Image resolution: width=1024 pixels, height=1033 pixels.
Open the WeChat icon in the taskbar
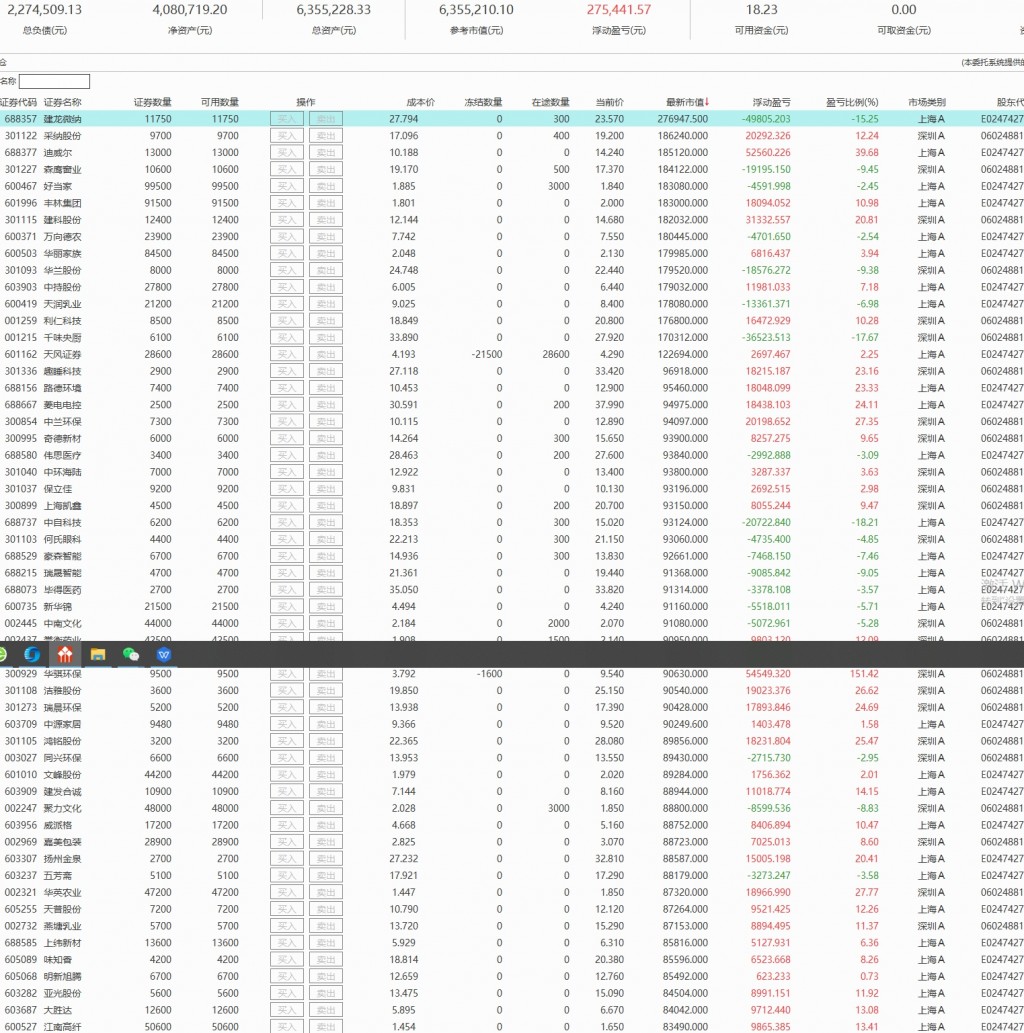point(131,655)
